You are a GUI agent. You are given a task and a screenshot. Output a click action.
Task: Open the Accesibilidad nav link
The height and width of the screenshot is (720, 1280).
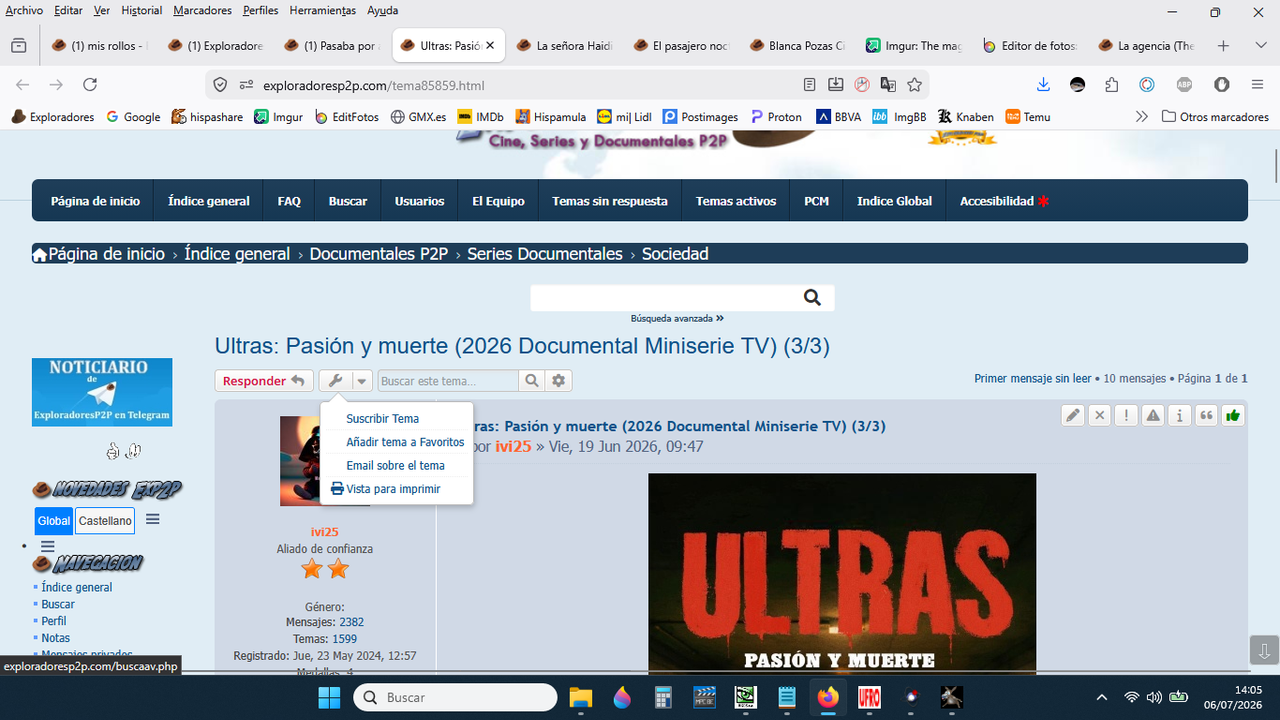[1004, 201]
